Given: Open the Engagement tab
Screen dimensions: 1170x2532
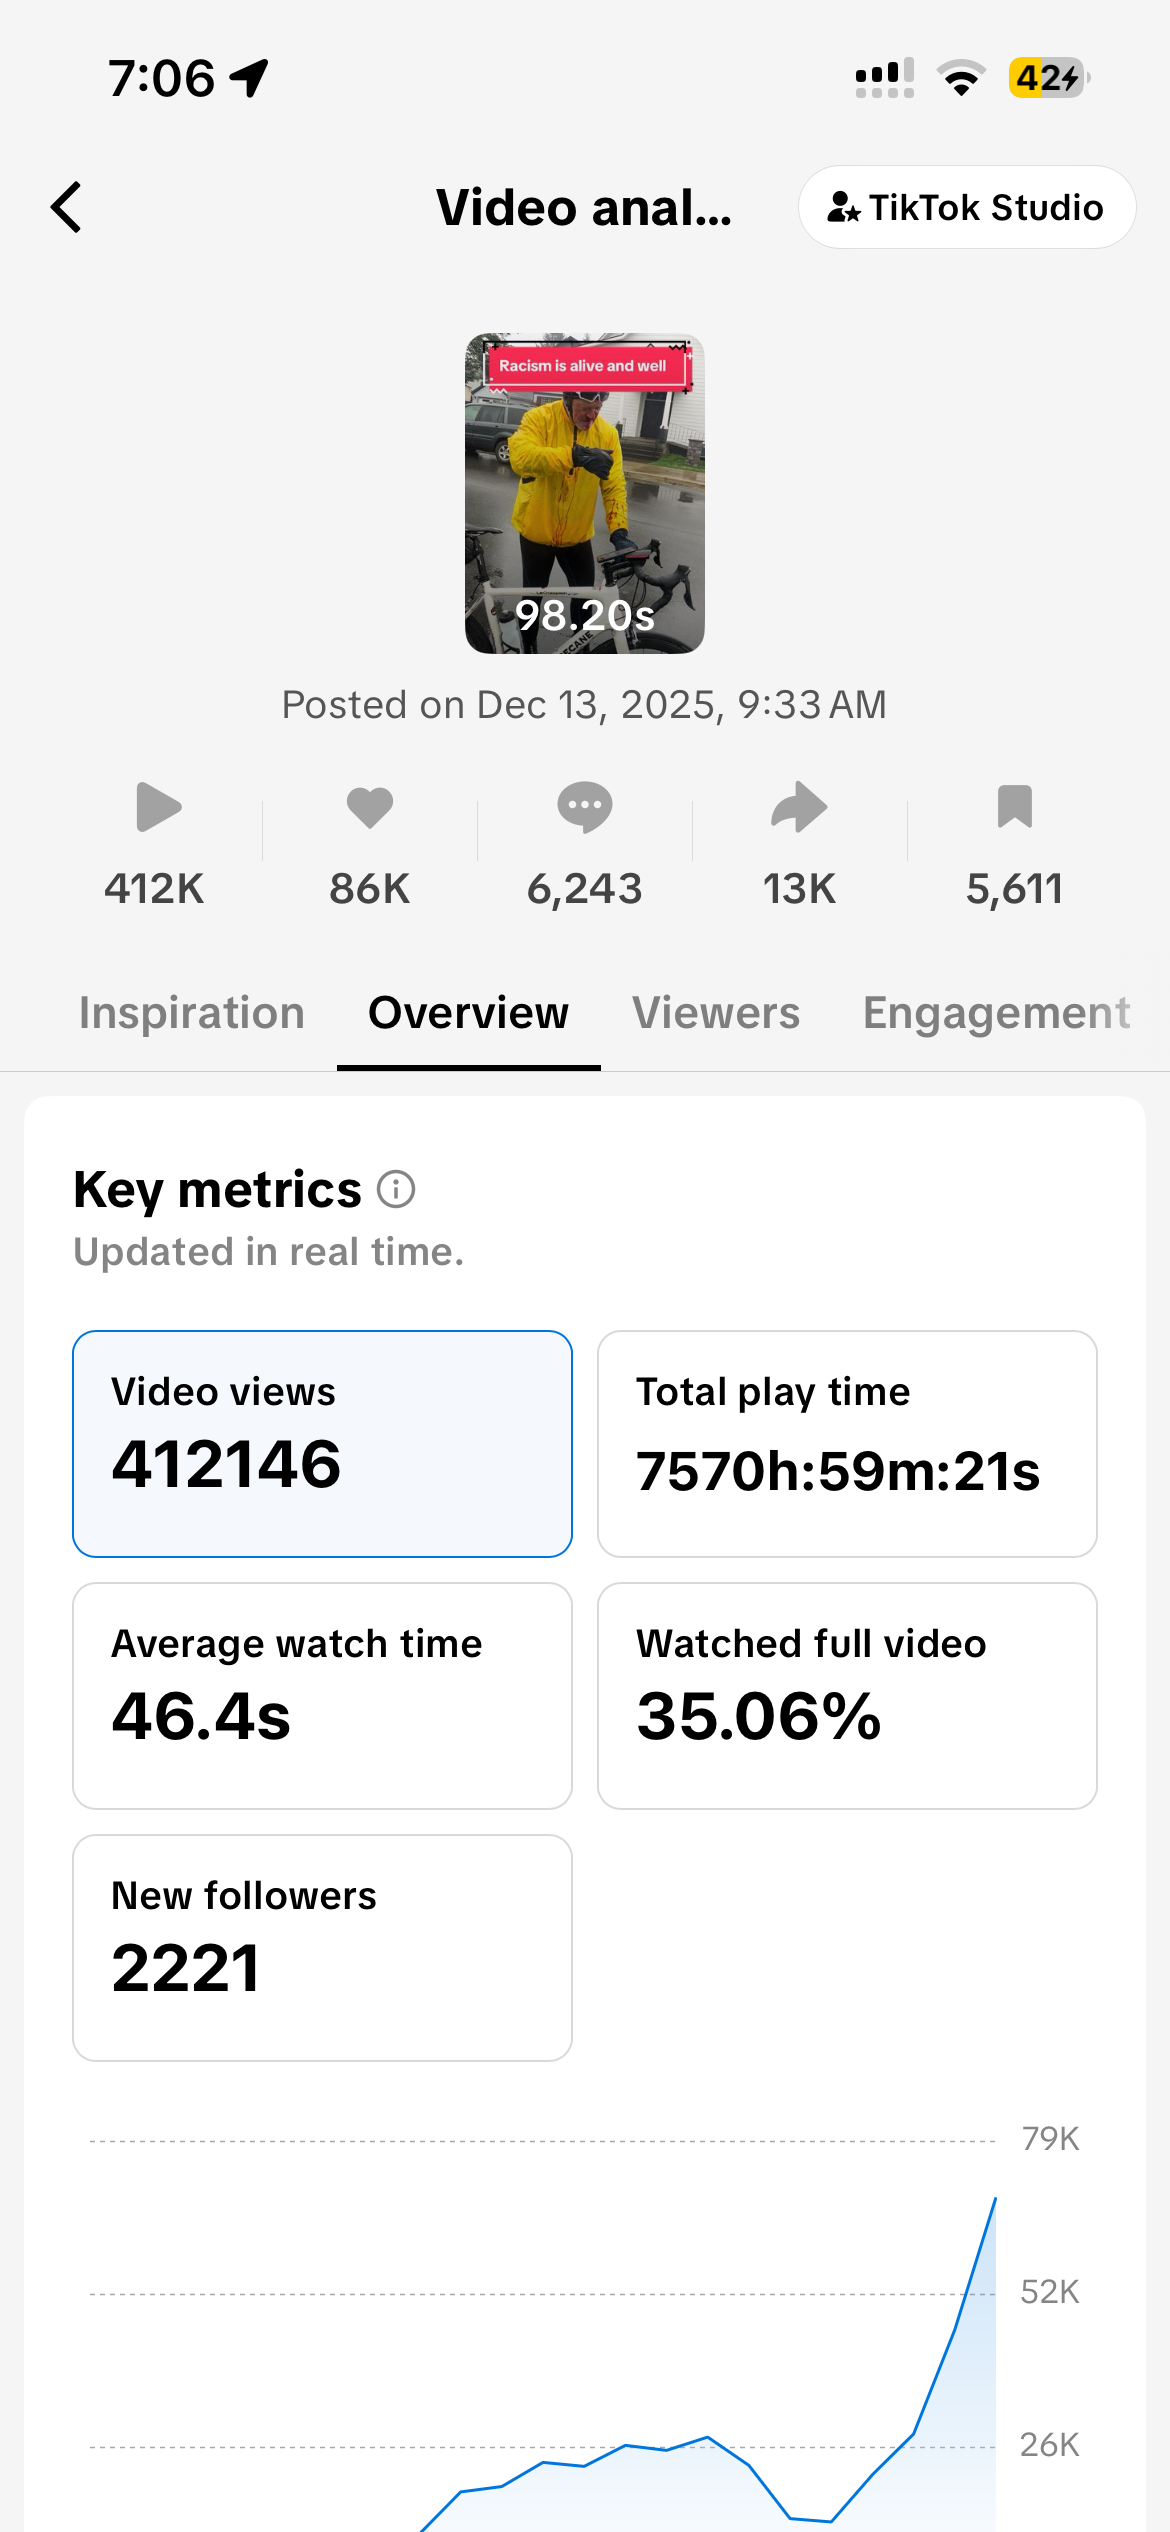Looking at the screenshot, I should (996, 1013).
